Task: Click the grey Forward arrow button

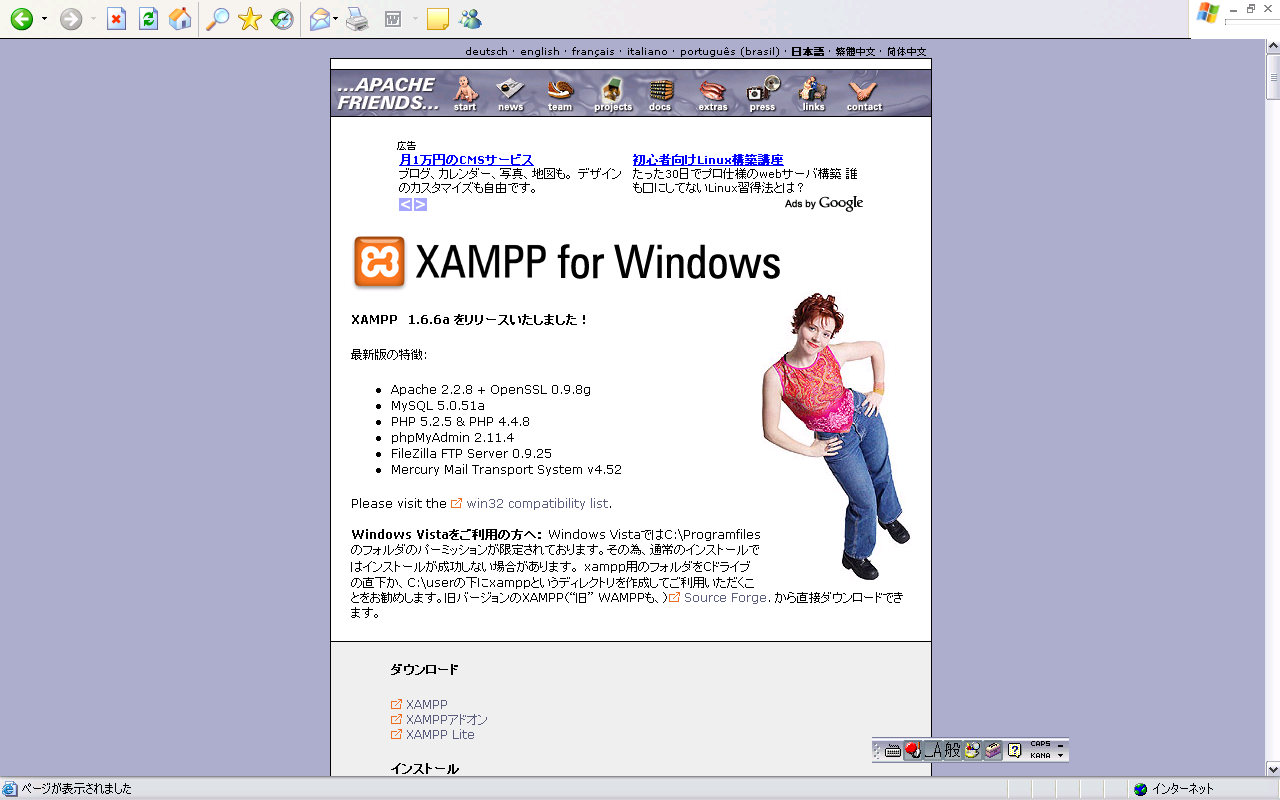Action: (x=71, y=19)
